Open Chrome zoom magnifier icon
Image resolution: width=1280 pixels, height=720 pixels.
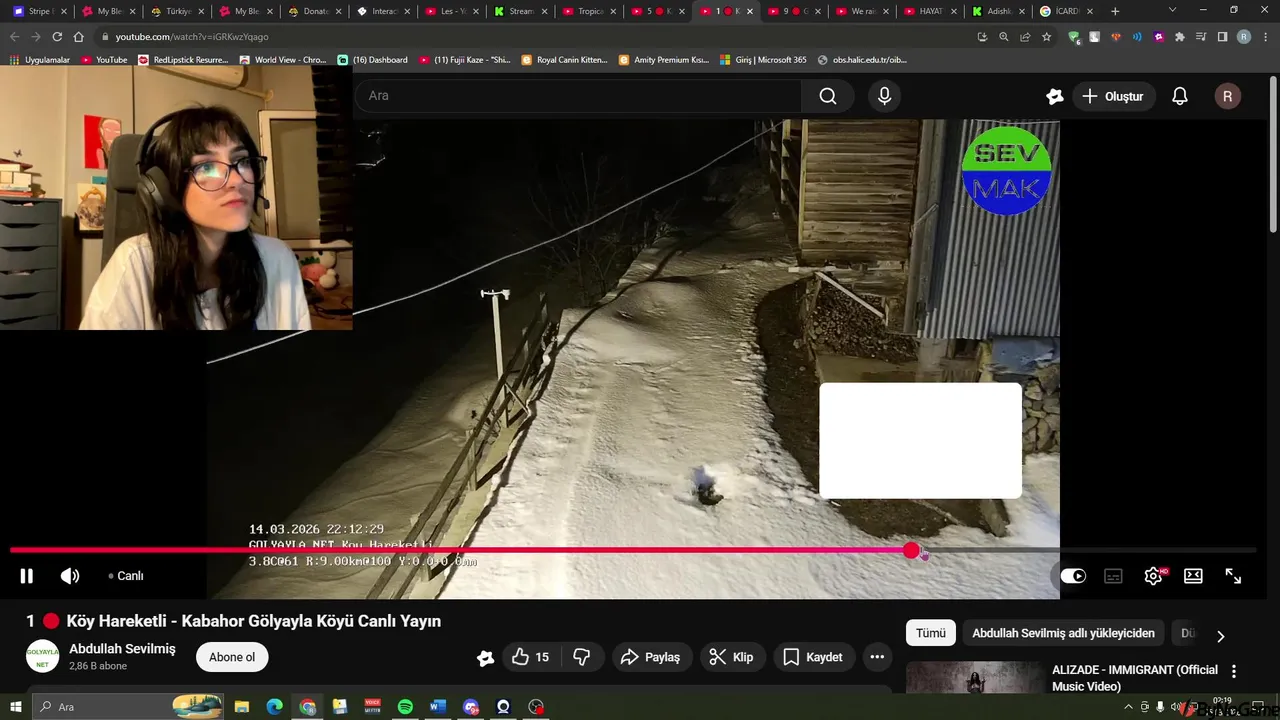[x=1004, y=37]
